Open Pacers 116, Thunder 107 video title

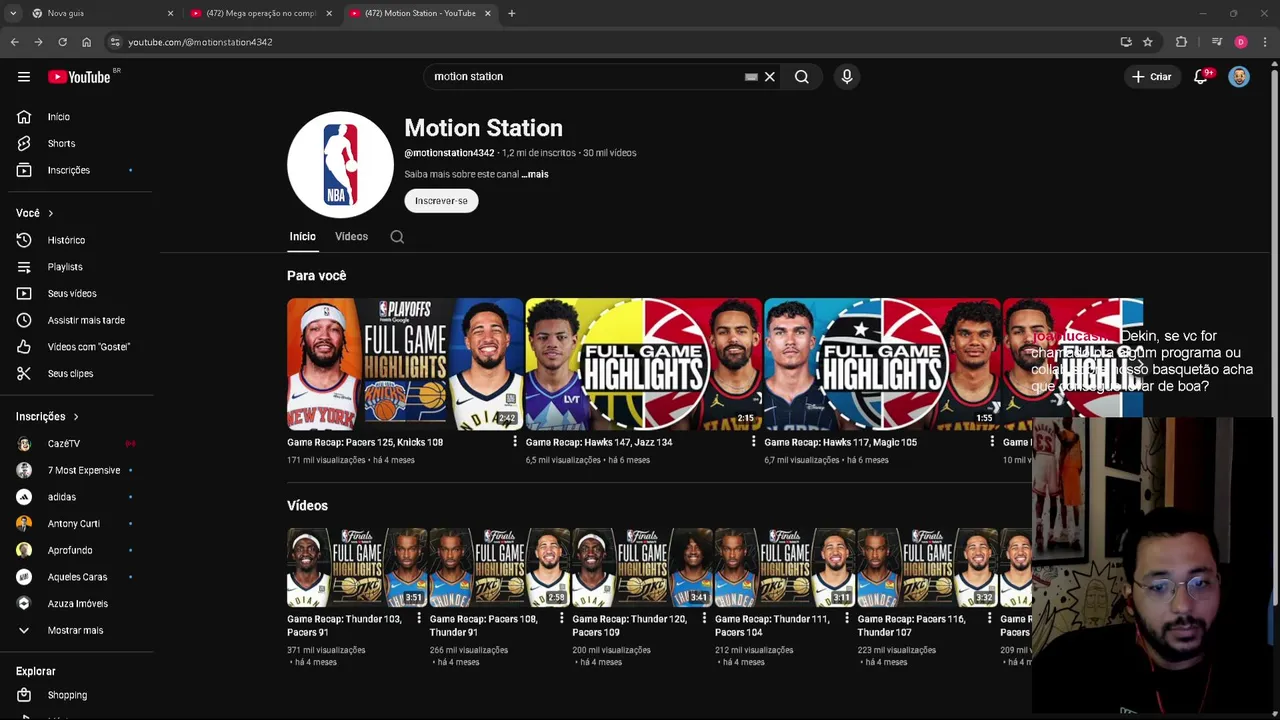(911, 625)
